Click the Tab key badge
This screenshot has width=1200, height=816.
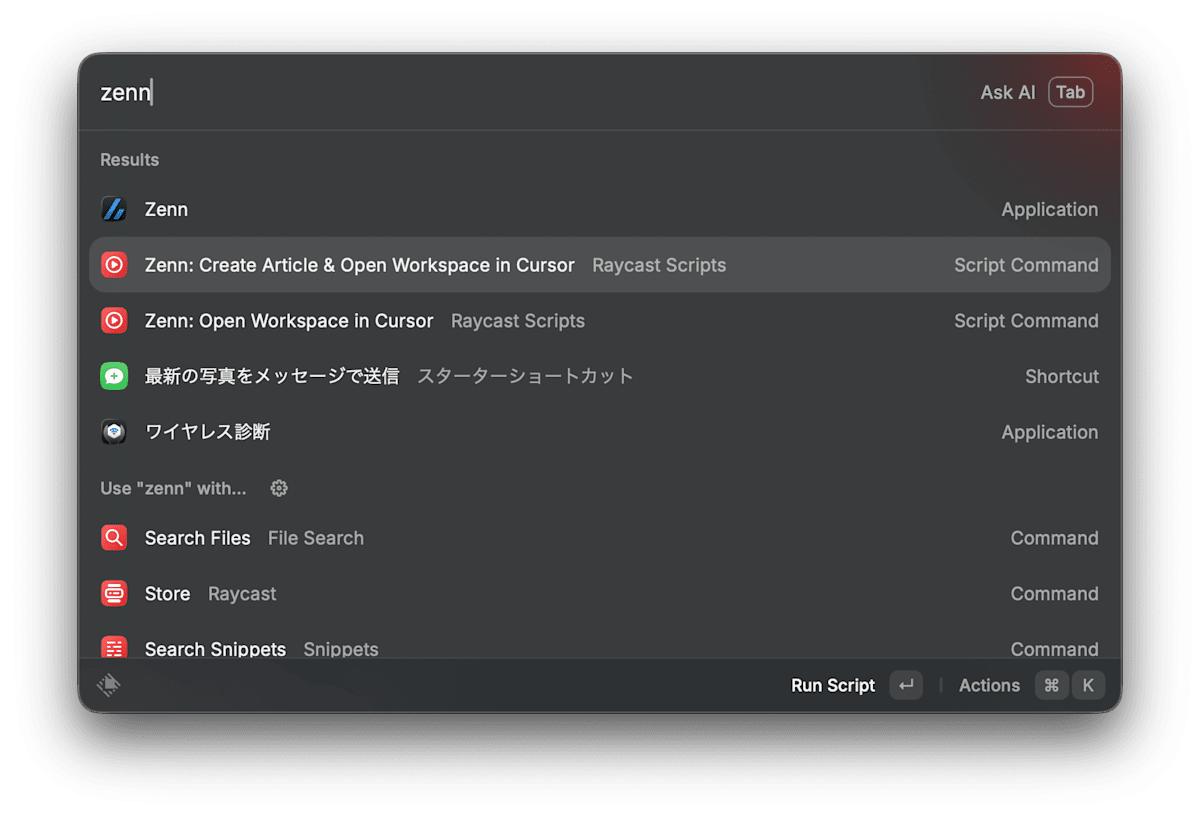[1070, 92]
